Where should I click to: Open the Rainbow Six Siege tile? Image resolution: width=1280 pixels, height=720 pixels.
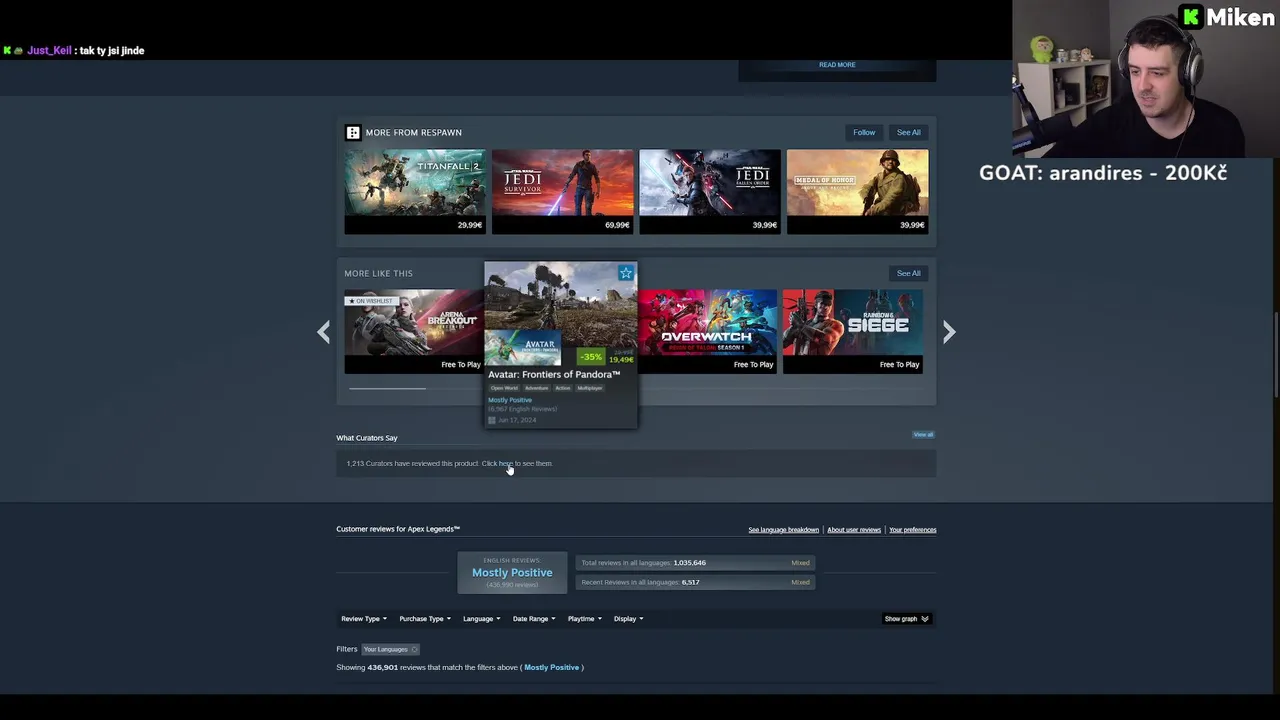coord(853,331)
